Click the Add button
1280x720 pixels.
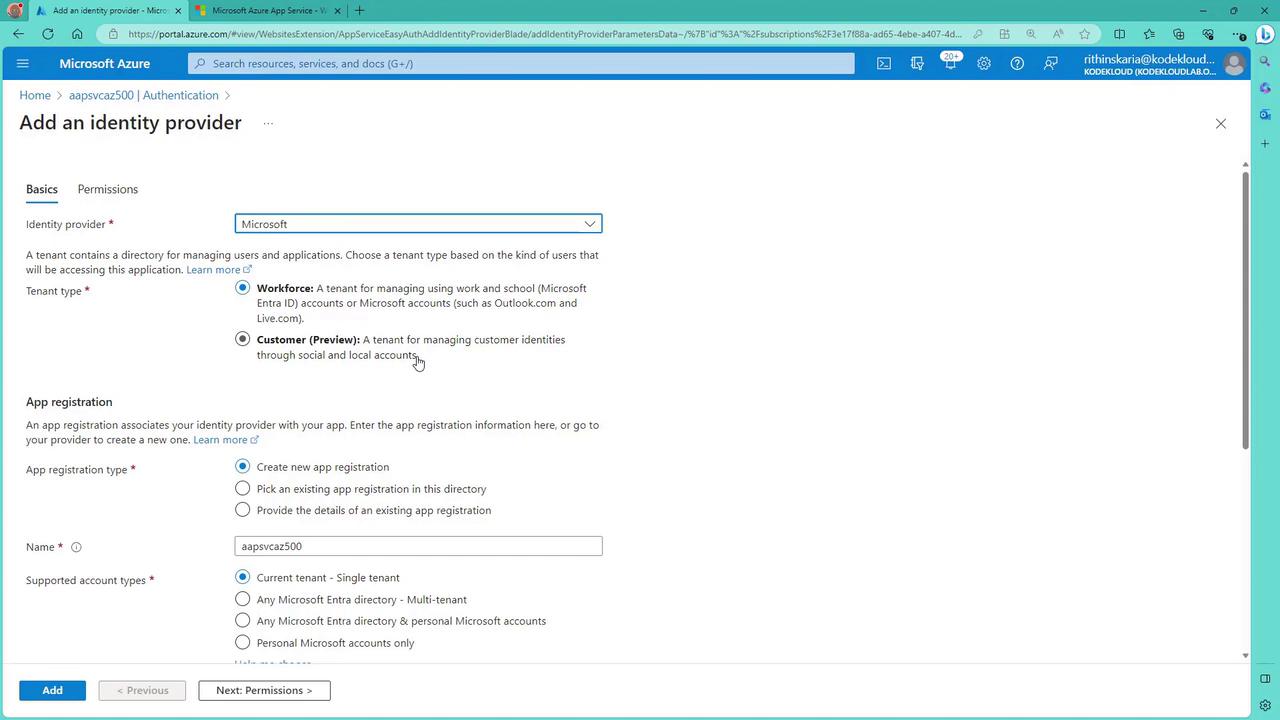pos(52,690)
